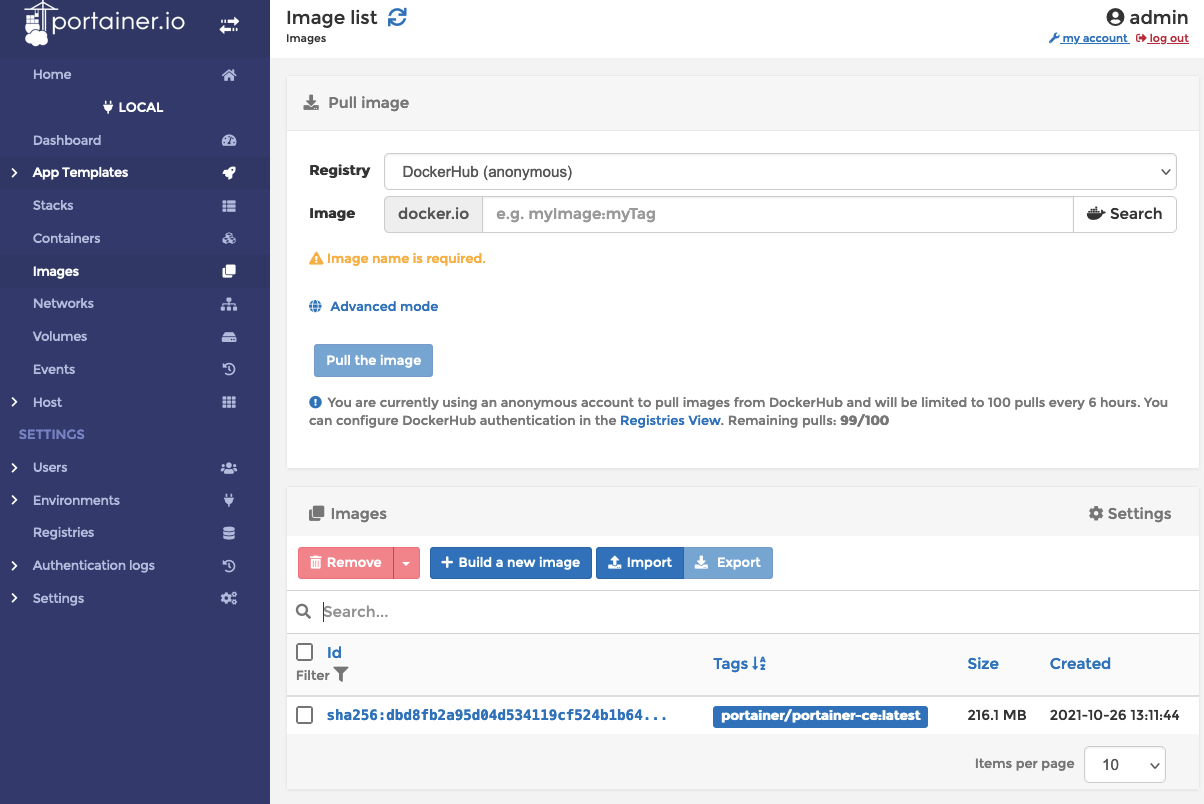The width and height of the screenshot is (1204, 804).
Task: Open the my account link
Action: (x=1089, y=39)
